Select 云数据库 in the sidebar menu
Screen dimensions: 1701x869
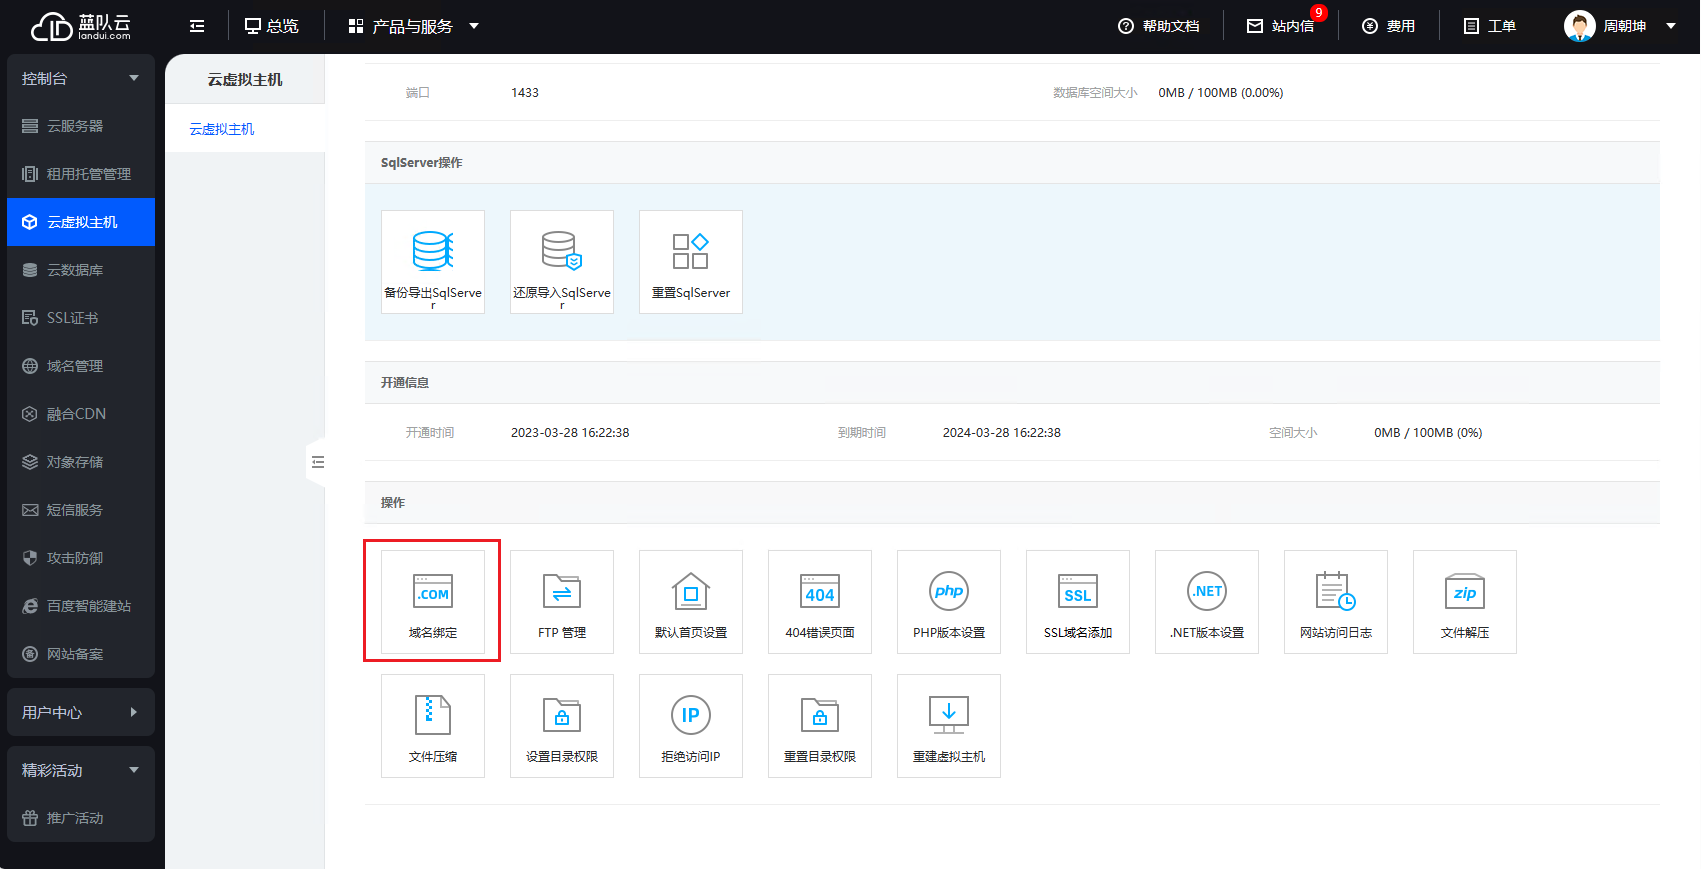click(x=75, y=270)
